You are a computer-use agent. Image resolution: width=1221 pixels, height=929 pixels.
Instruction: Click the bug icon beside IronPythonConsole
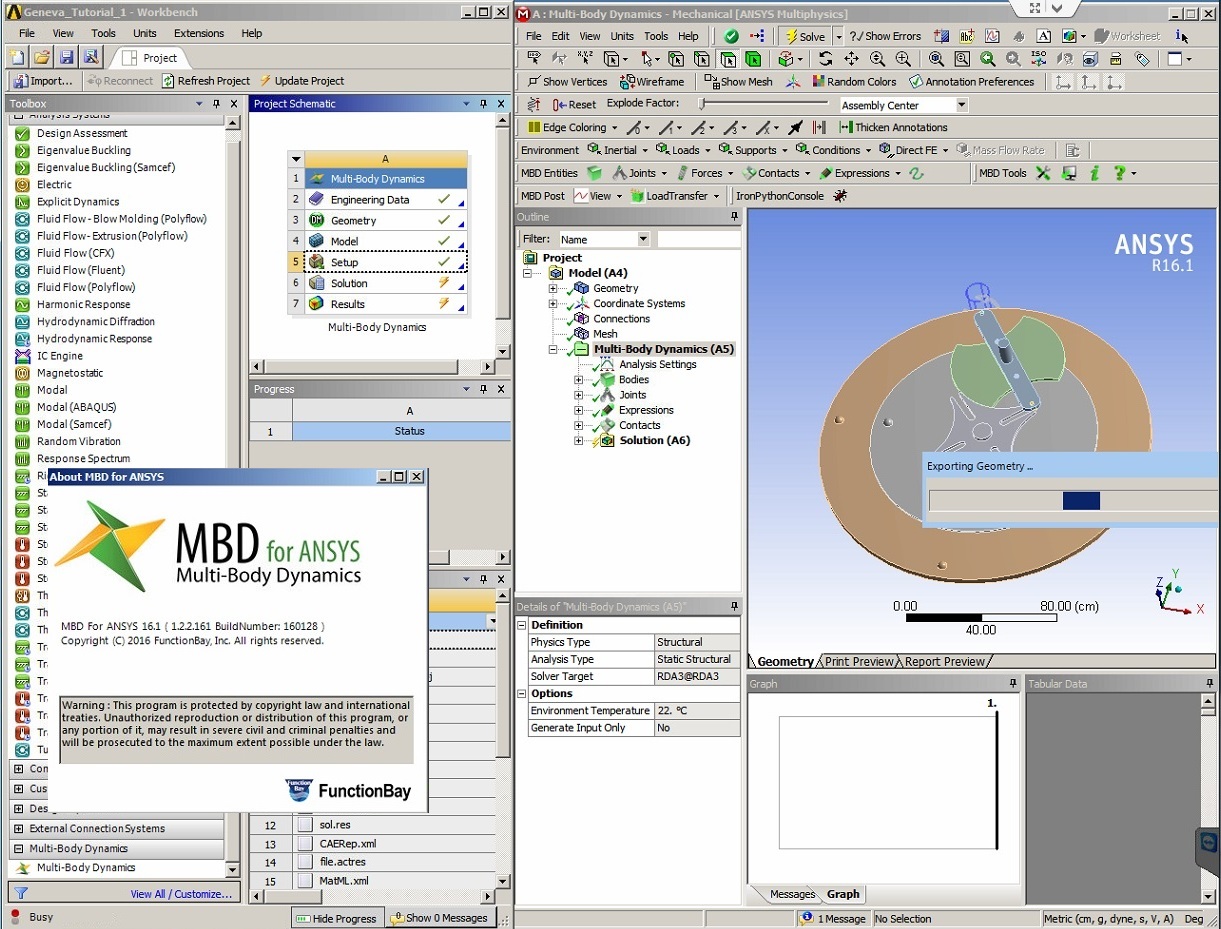pyautogui.click(x=839, y=196)
